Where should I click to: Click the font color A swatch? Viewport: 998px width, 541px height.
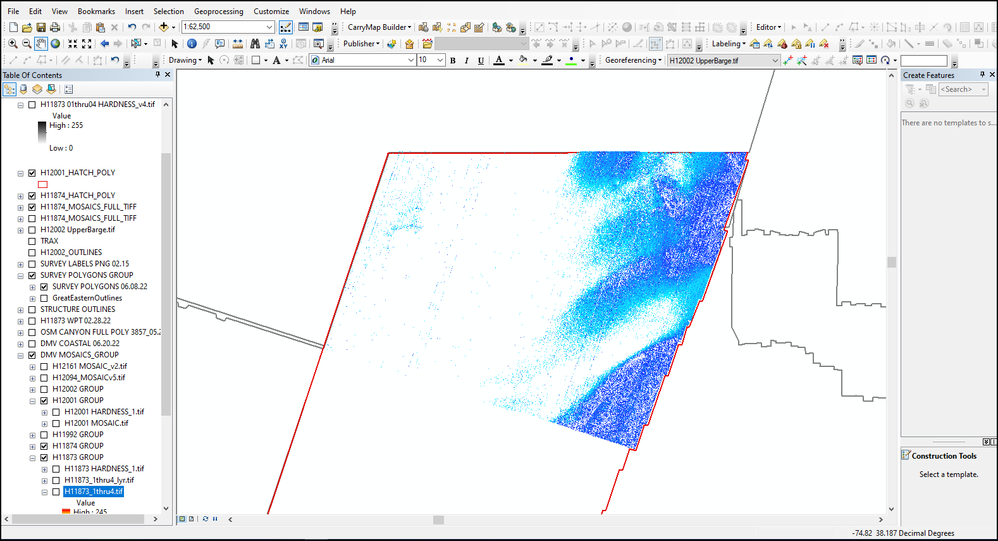pyautogui.click(x=499, y=60)
